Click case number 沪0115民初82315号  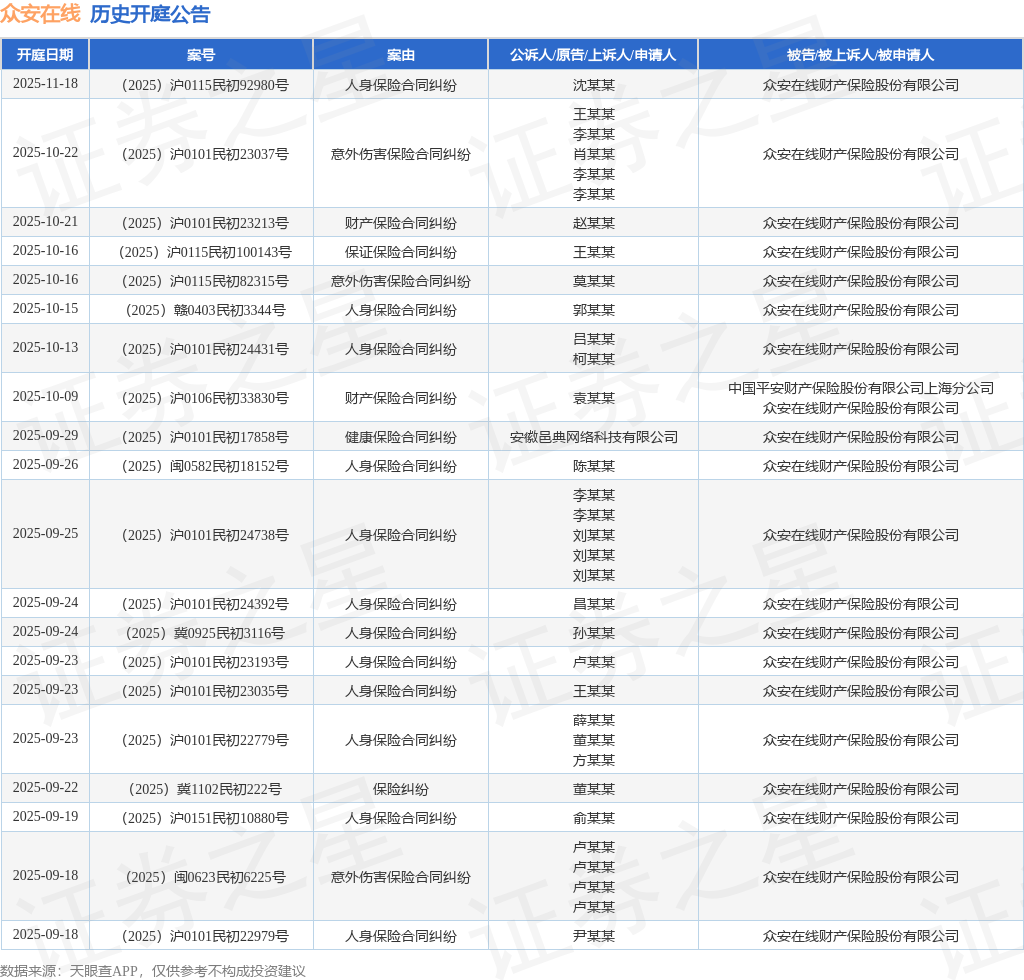pos(205,281)
